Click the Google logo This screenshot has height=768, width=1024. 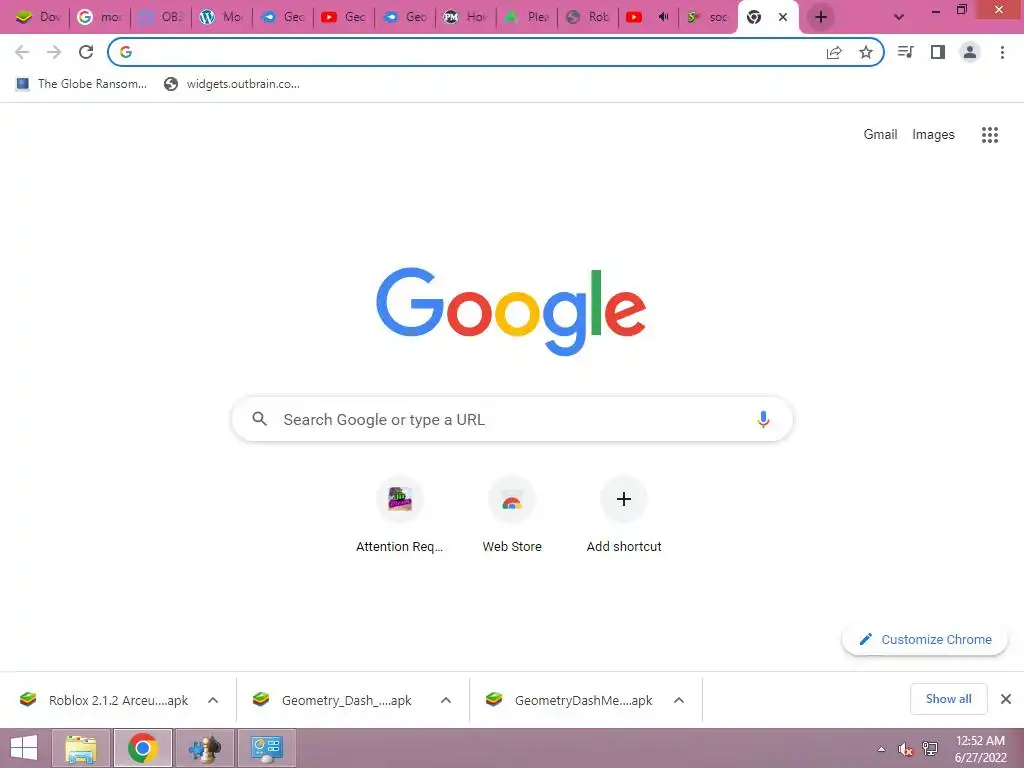click(x=511, y=312)
